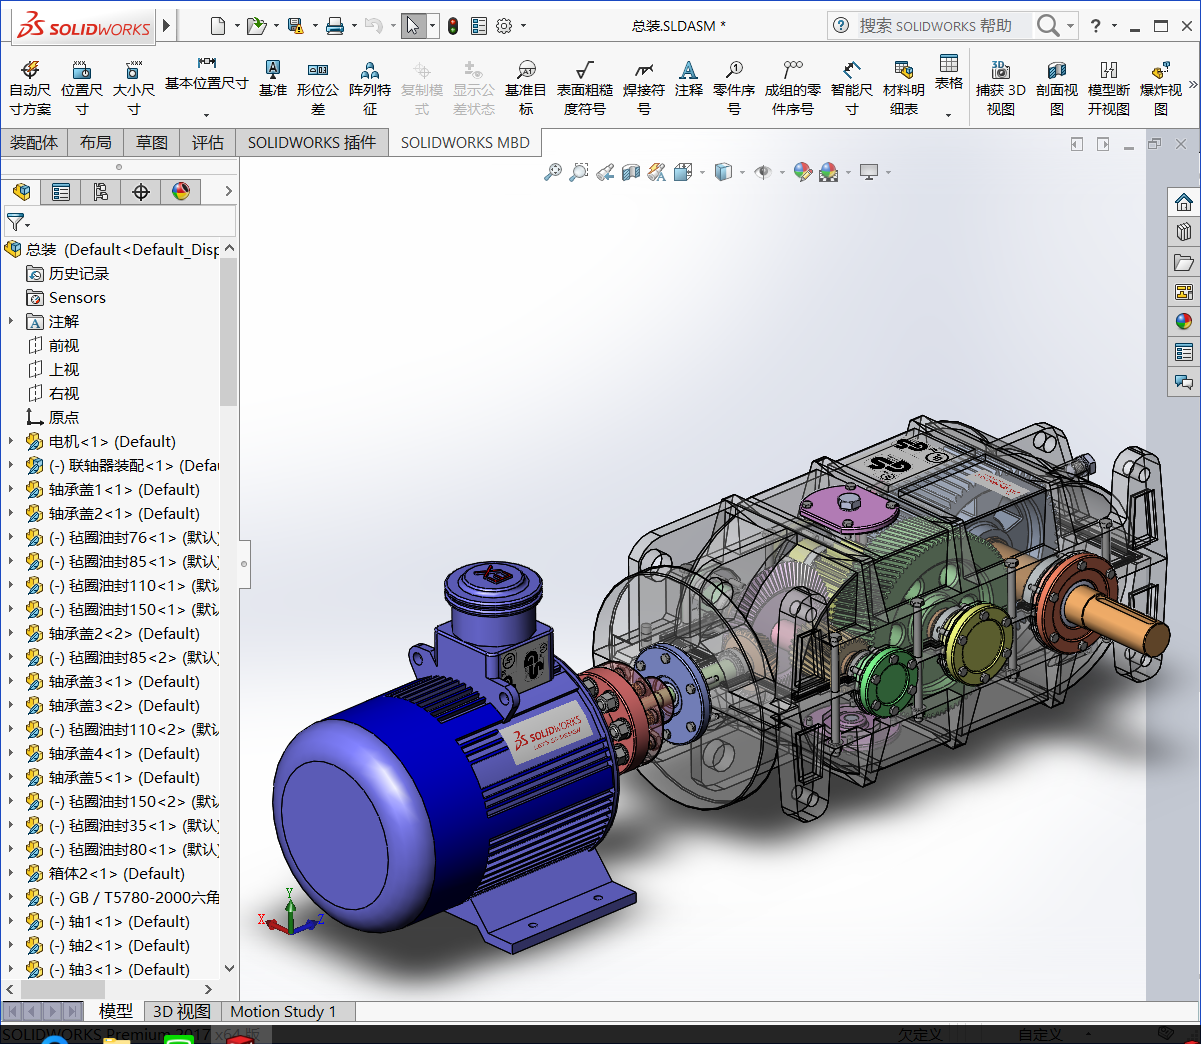Click the 材料明细表 icon
This screenshot has width=1201, height=1044.
click(x=903, y=87)
